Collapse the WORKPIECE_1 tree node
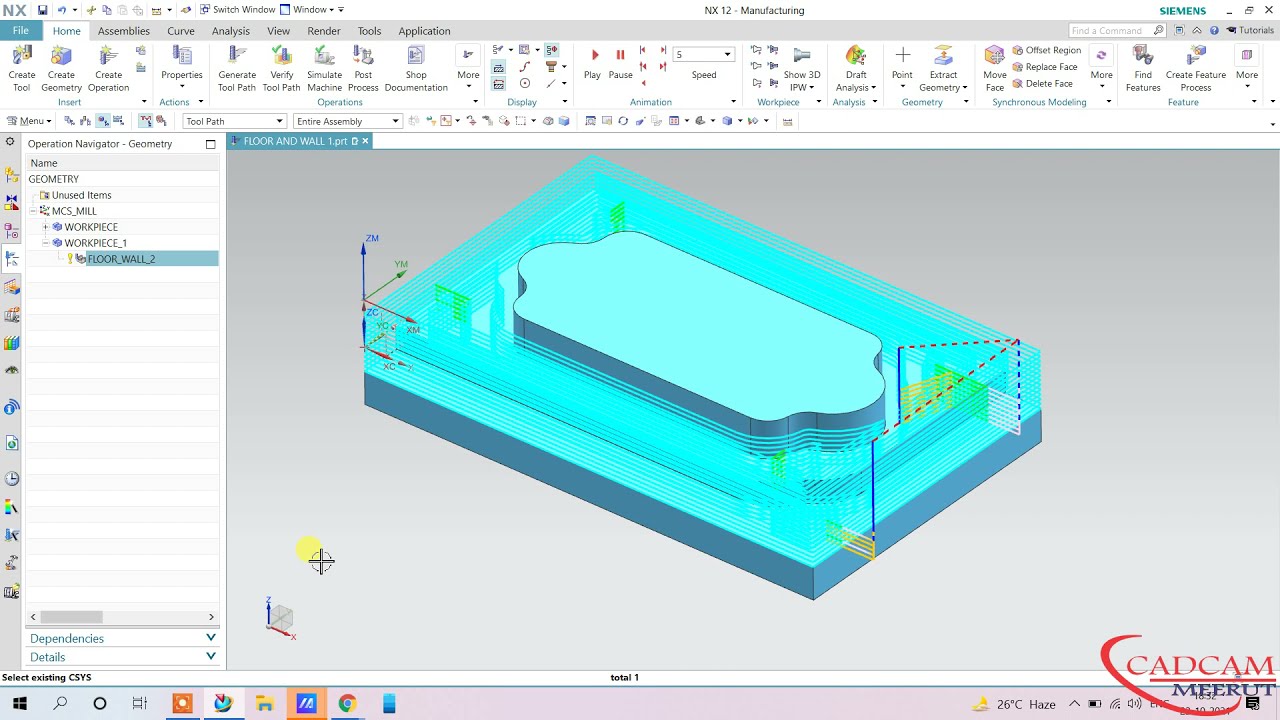The height and width of the screenshot is (720, 1280). (x=45, y=243)
